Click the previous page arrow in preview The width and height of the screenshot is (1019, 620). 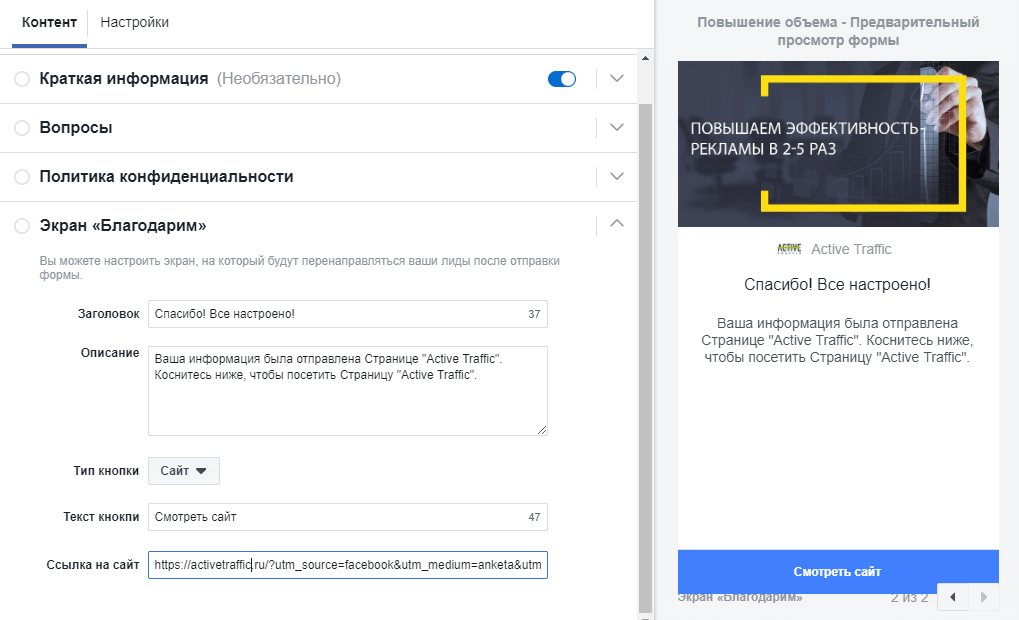click(x=953, y=597)
